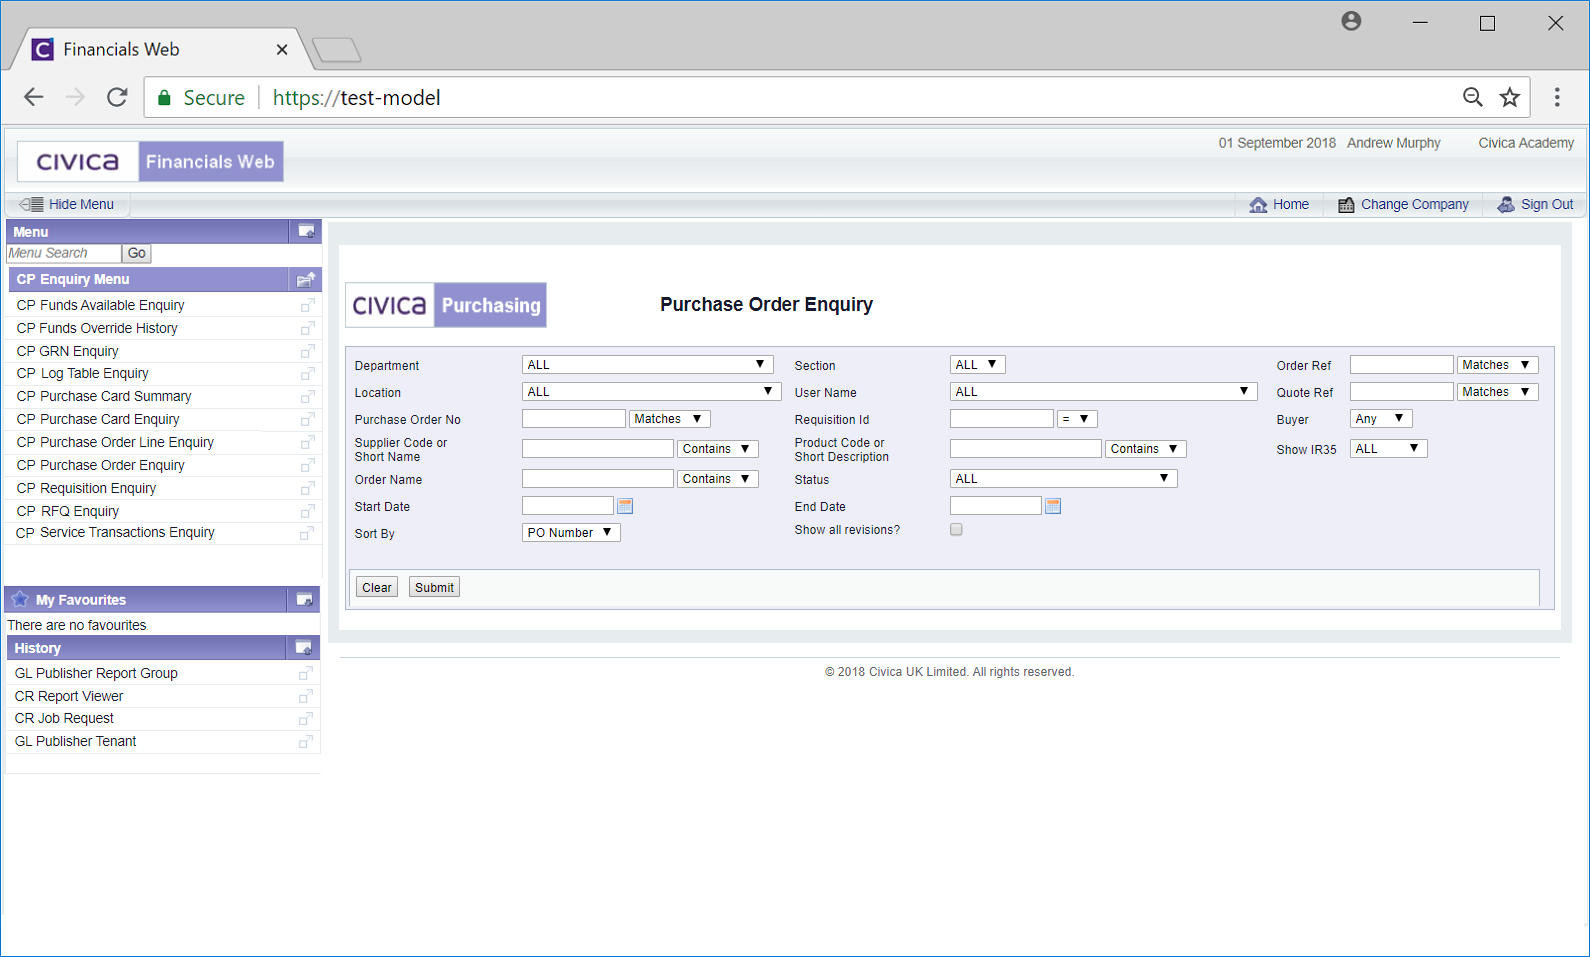Screen dimensions: 1590x957
Task: Open the Status dropdown
Action: (1063, 479)
